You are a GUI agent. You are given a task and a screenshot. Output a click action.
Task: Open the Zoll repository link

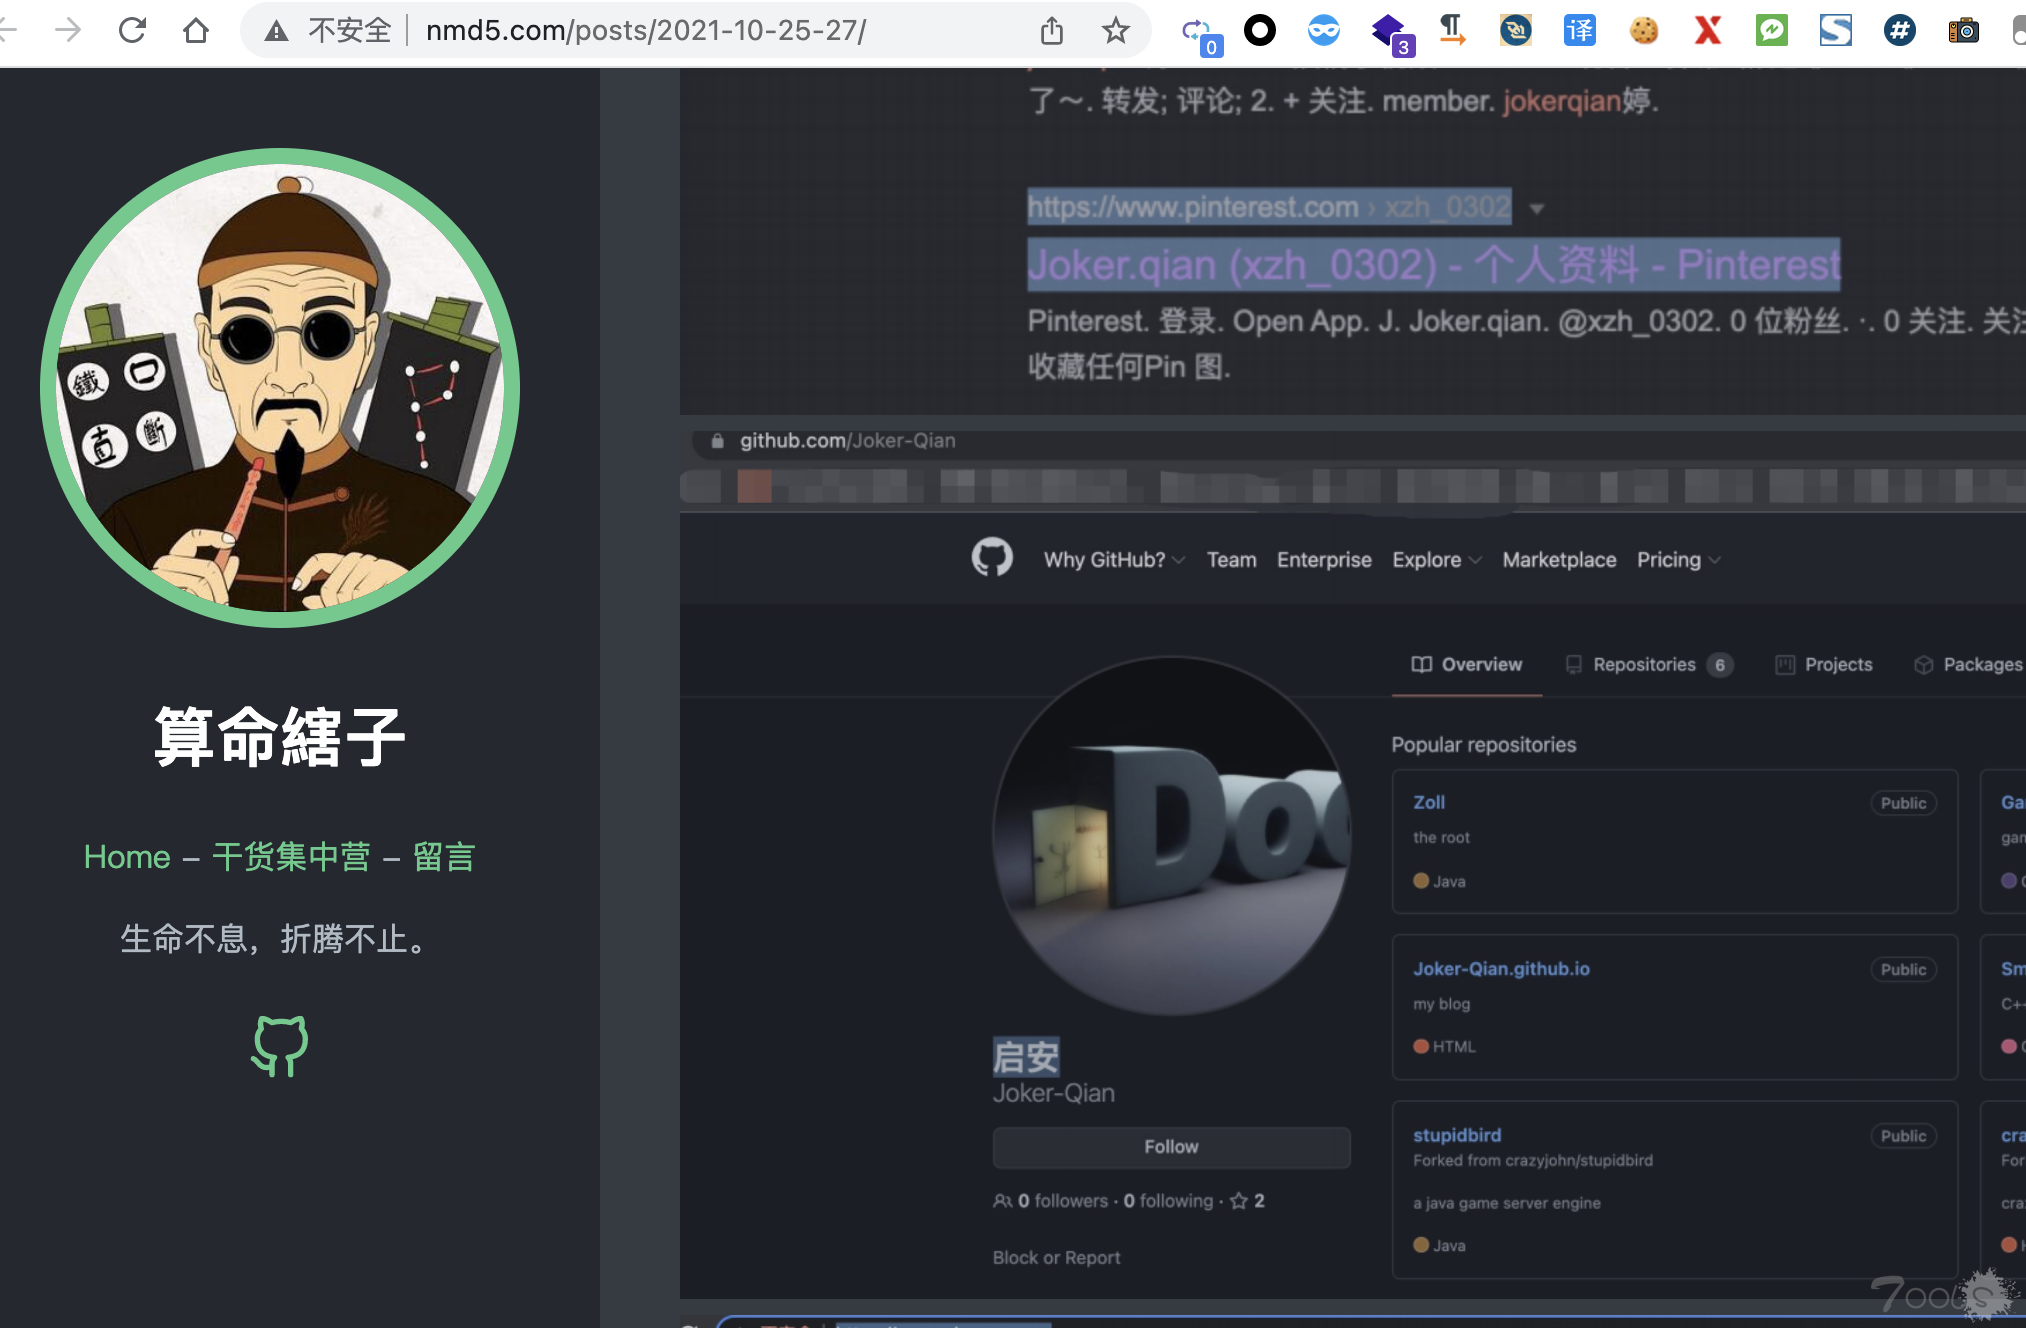[x=1429, y=803]
